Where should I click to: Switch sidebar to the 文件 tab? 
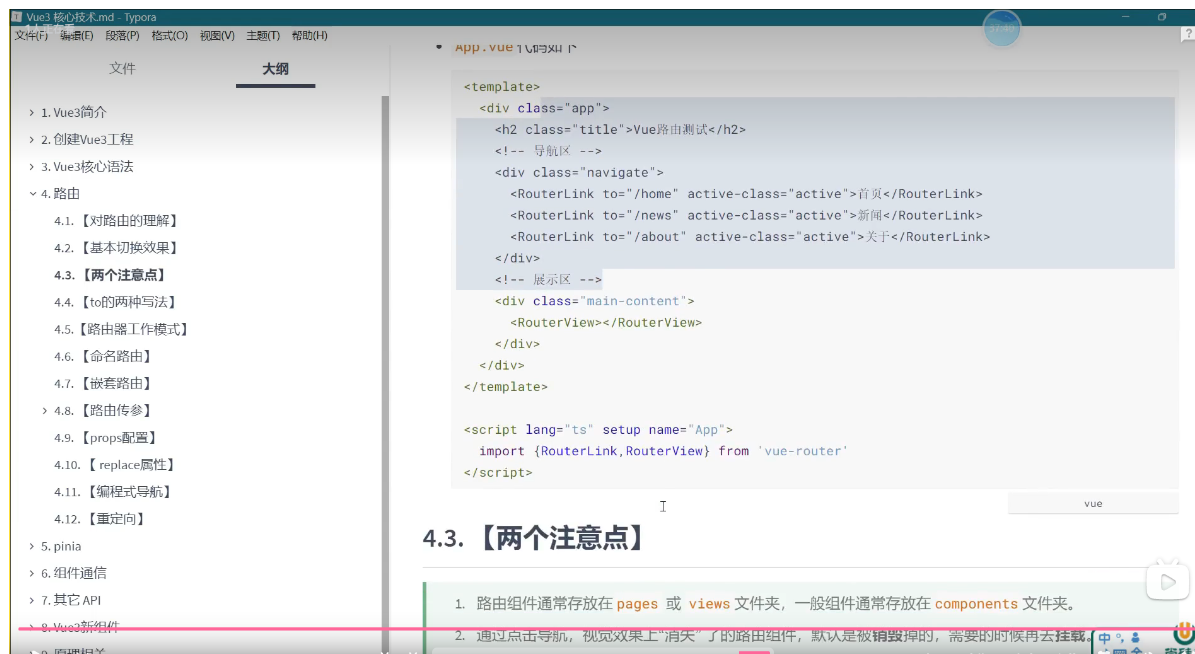tap(122, 69)
